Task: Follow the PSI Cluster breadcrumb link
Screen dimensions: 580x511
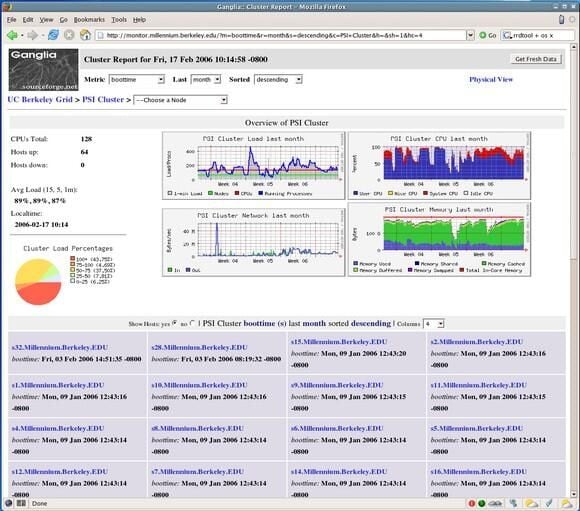Action: point(103,100)
